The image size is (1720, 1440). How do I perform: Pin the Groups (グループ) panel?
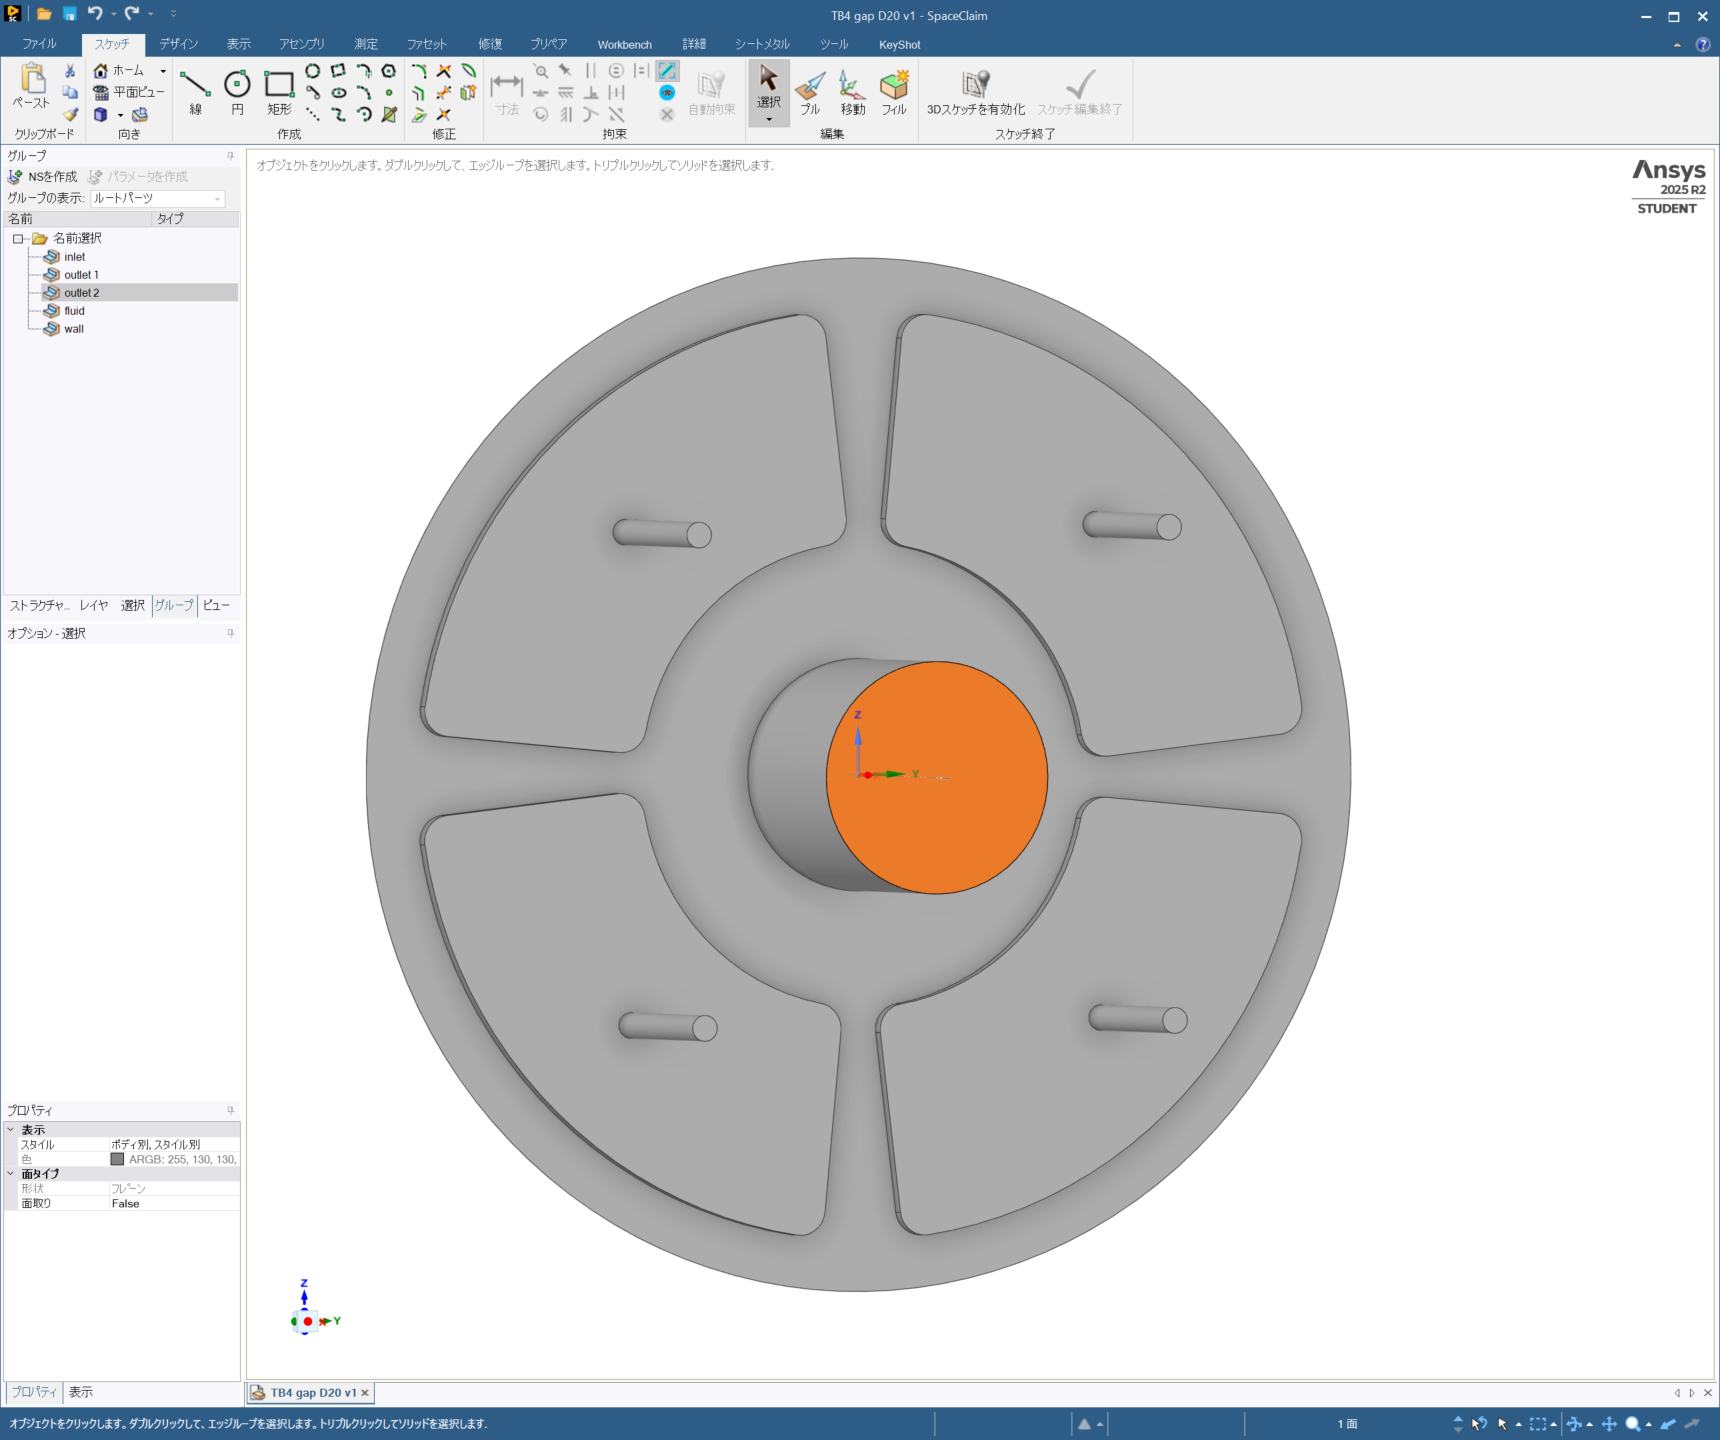pyautogui.click(x=231, y=156)
